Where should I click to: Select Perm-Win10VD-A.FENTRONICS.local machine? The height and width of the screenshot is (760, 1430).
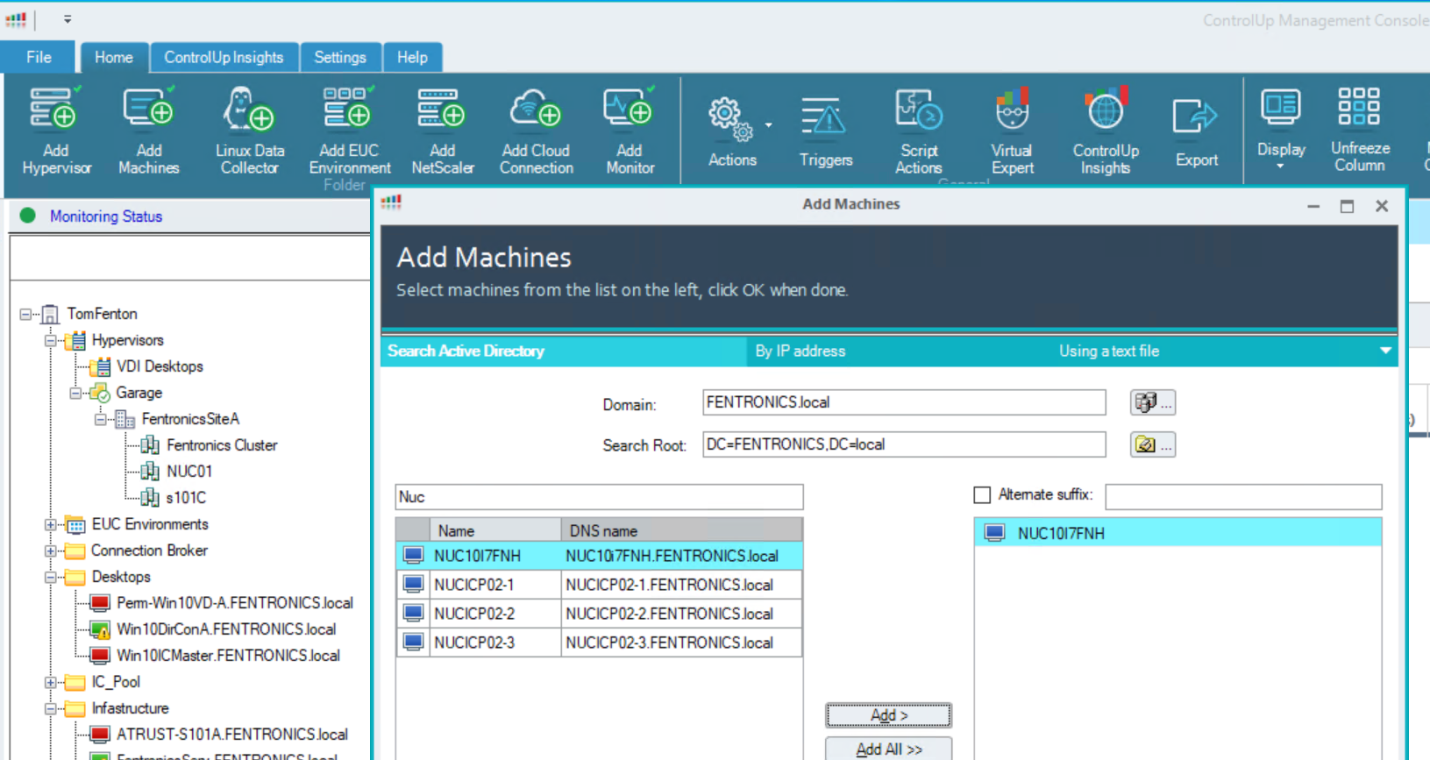tap(234, 603)
